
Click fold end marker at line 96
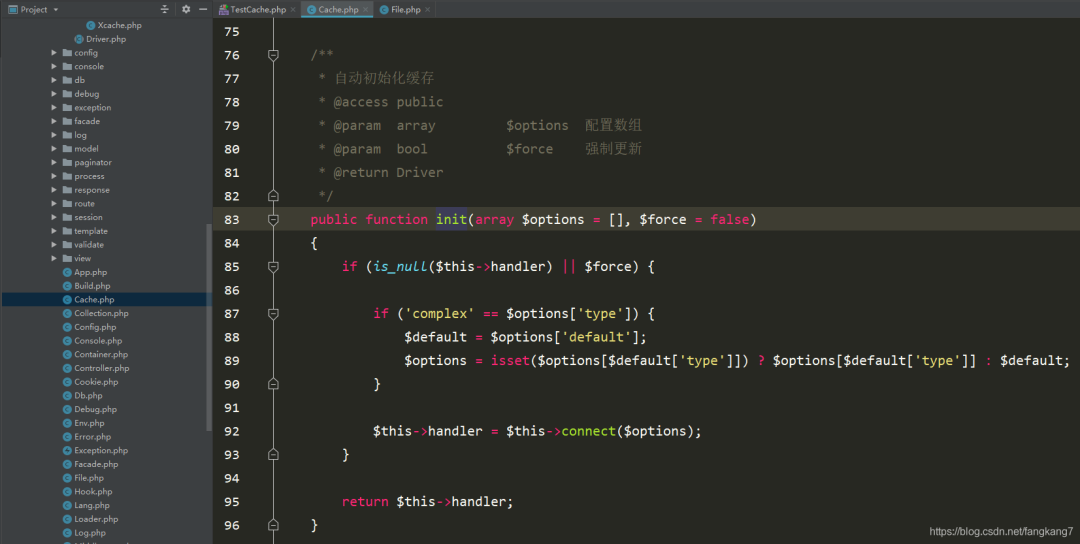273,525
